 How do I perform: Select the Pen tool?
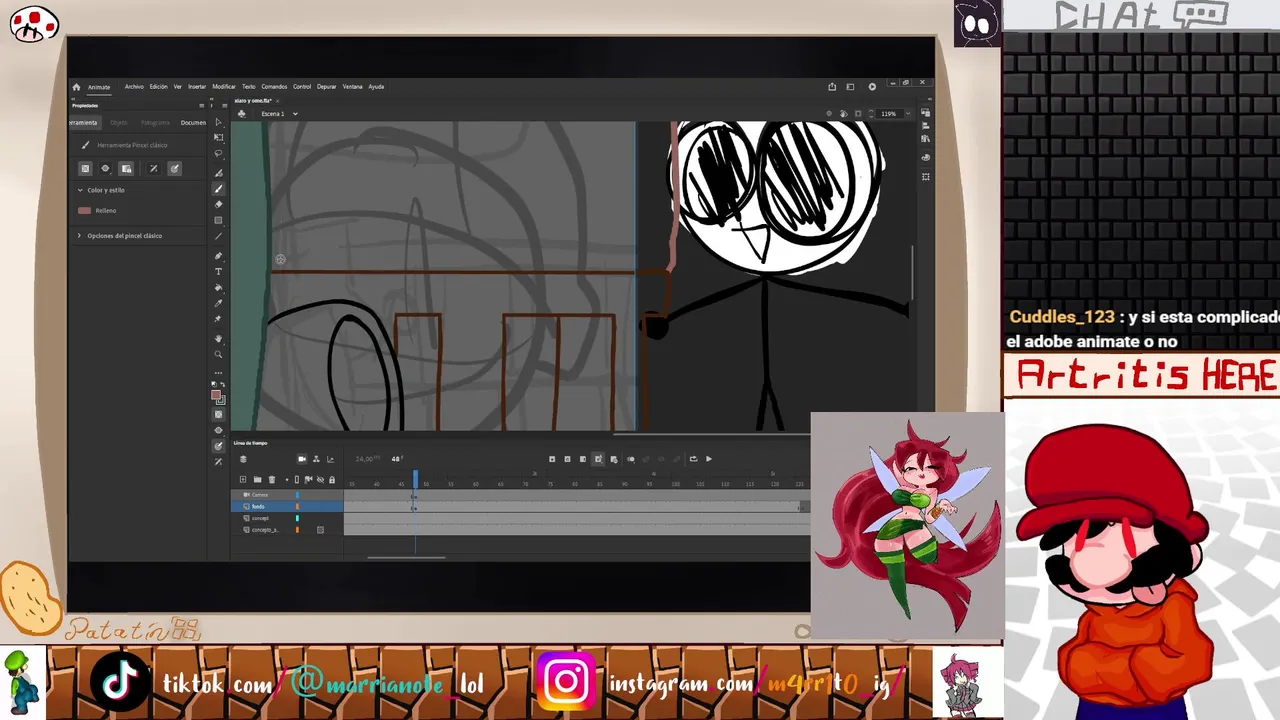(x=218, y=256)
